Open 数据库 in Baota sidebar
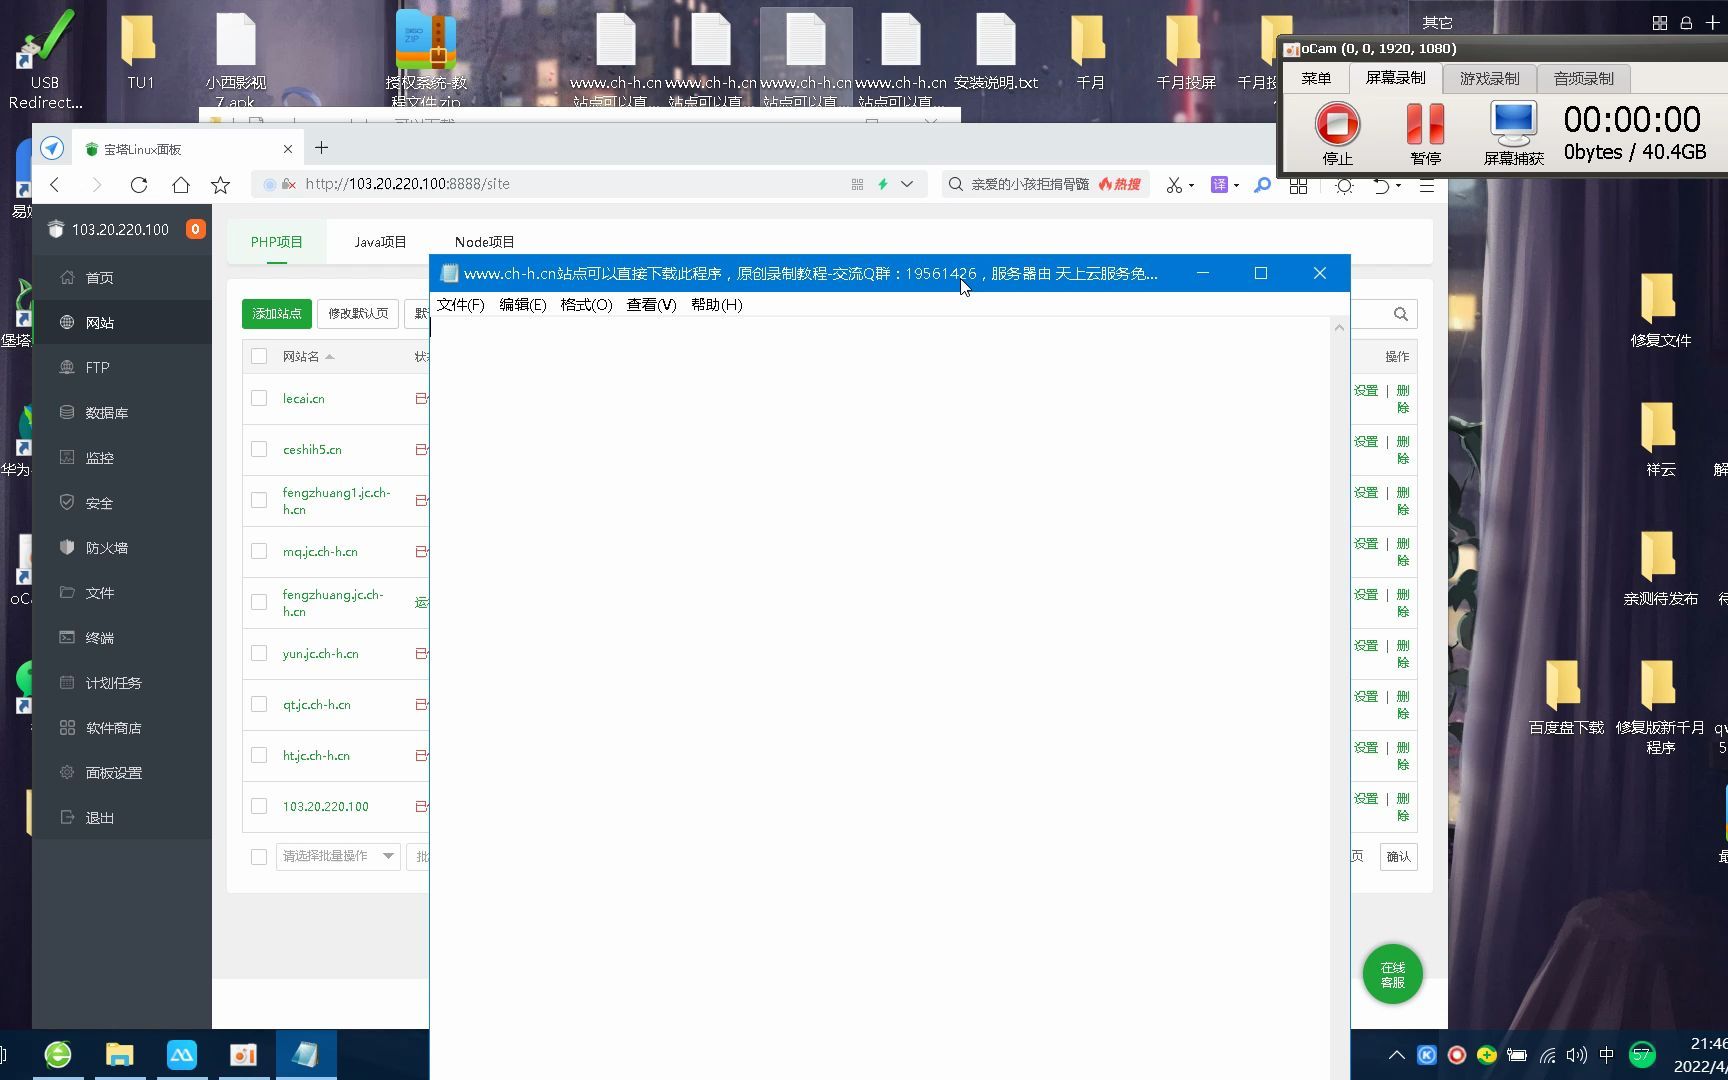 pos(106,412)
